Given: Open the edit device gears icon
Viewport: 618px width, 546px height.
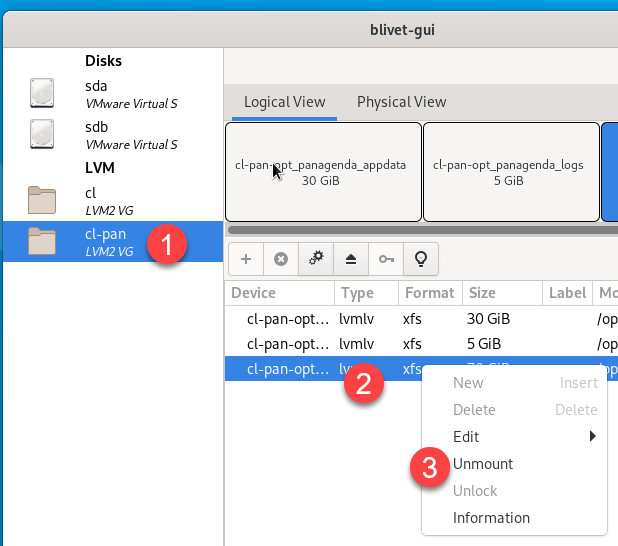Looking at the screenshot, I should 316,259.
